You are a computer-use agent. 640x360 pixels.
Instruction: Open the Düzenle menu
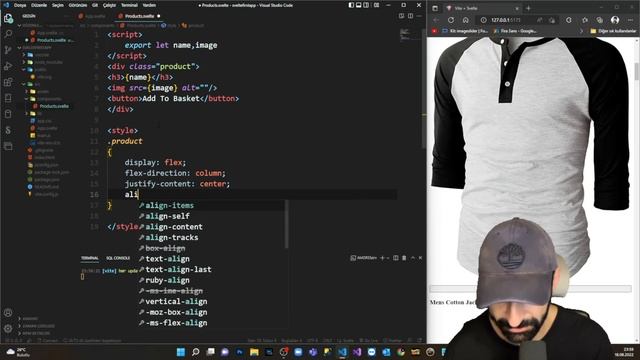coord(39,5)
